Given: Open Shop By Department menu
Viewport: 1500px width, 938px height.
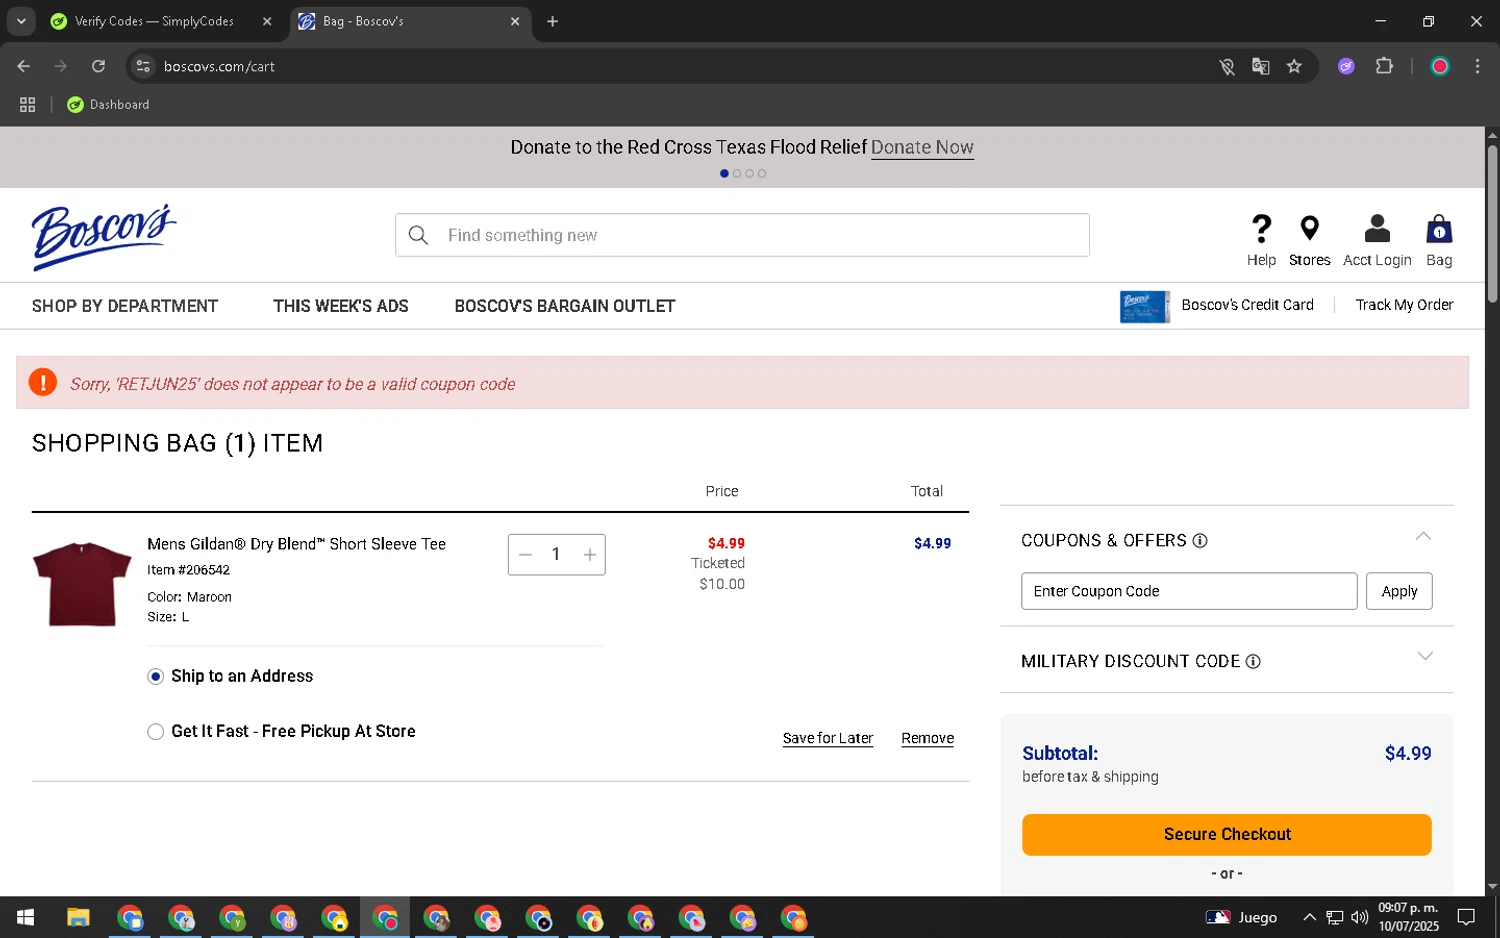Looking at the screenshot, I should pos(125,306).
